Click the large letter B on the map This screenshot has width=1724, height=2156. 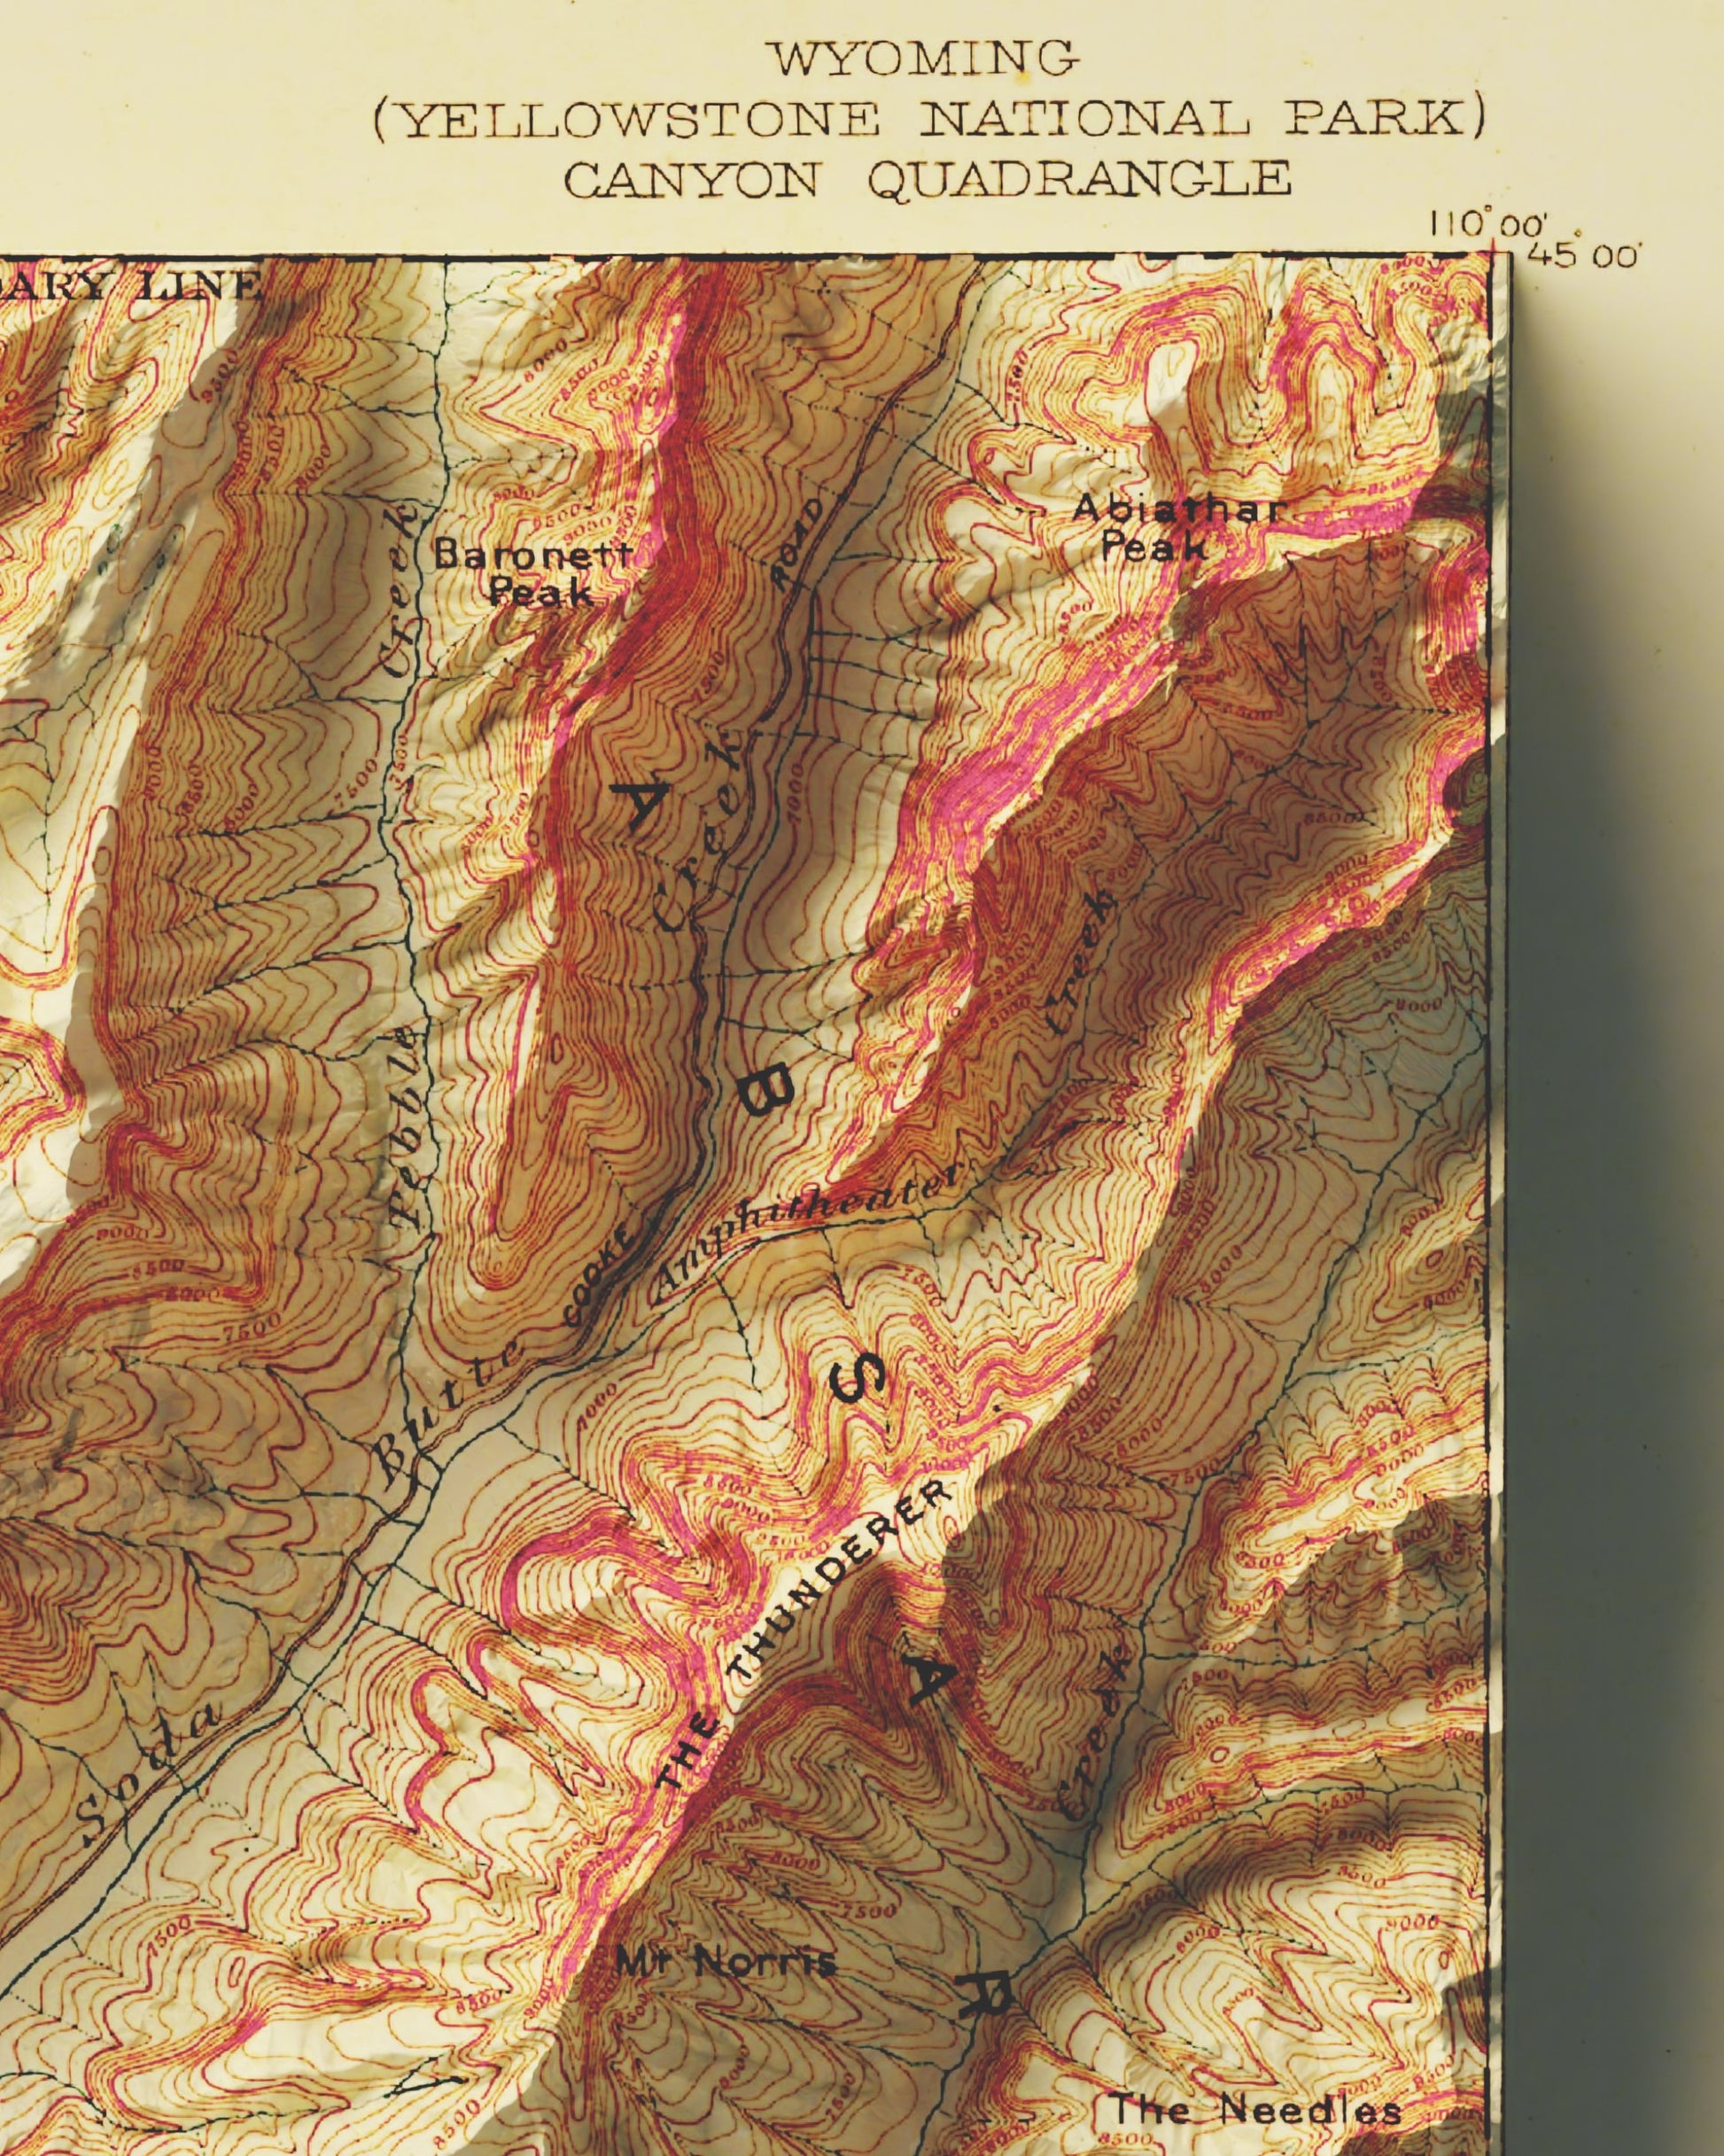point(768,1092)
